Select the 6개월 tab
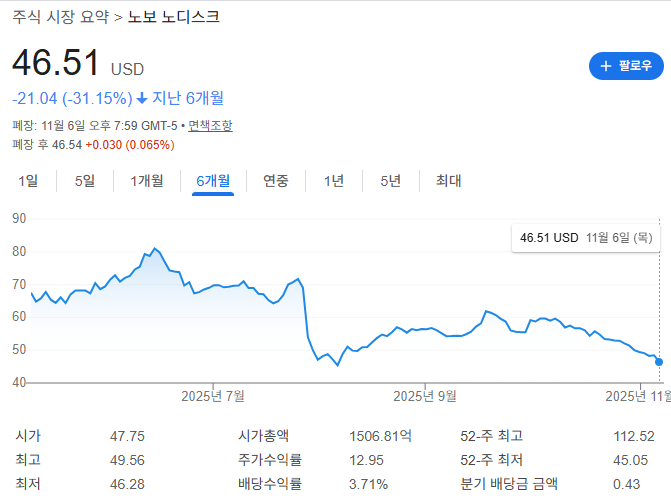Screen dimensions: 671x503 pyautogui.click(x=213, y=181)
